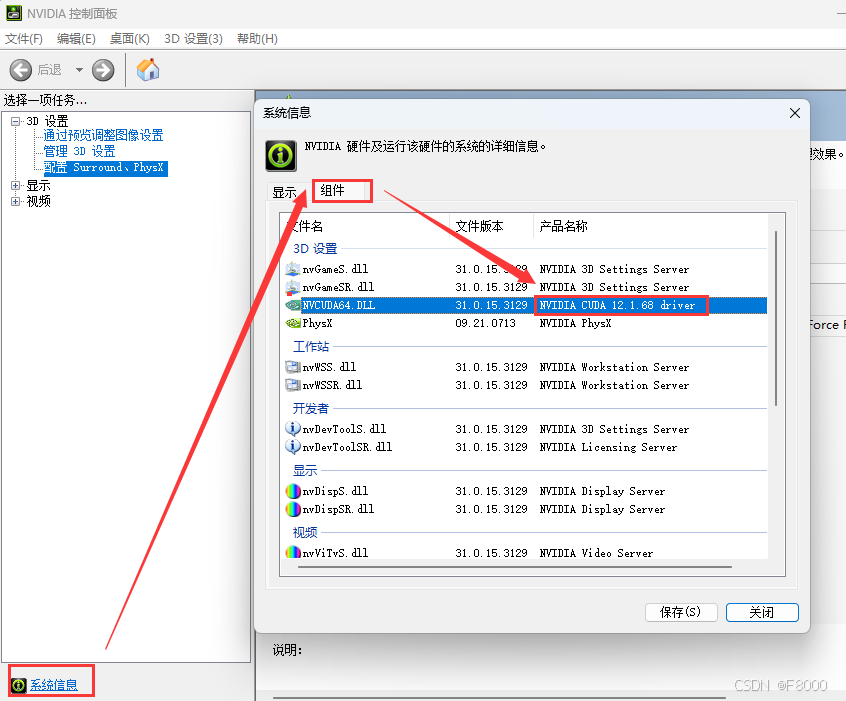Switch to the 组件 tab
The image size is (846, 701).
tap(342, 190)
